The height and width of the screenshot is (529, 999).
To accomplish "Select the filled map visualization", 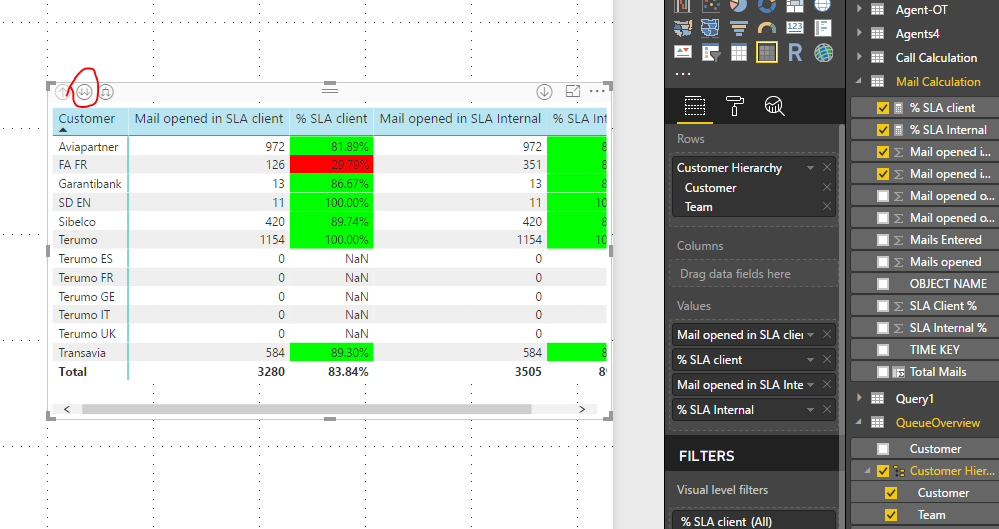I will [x=683, y=27].
